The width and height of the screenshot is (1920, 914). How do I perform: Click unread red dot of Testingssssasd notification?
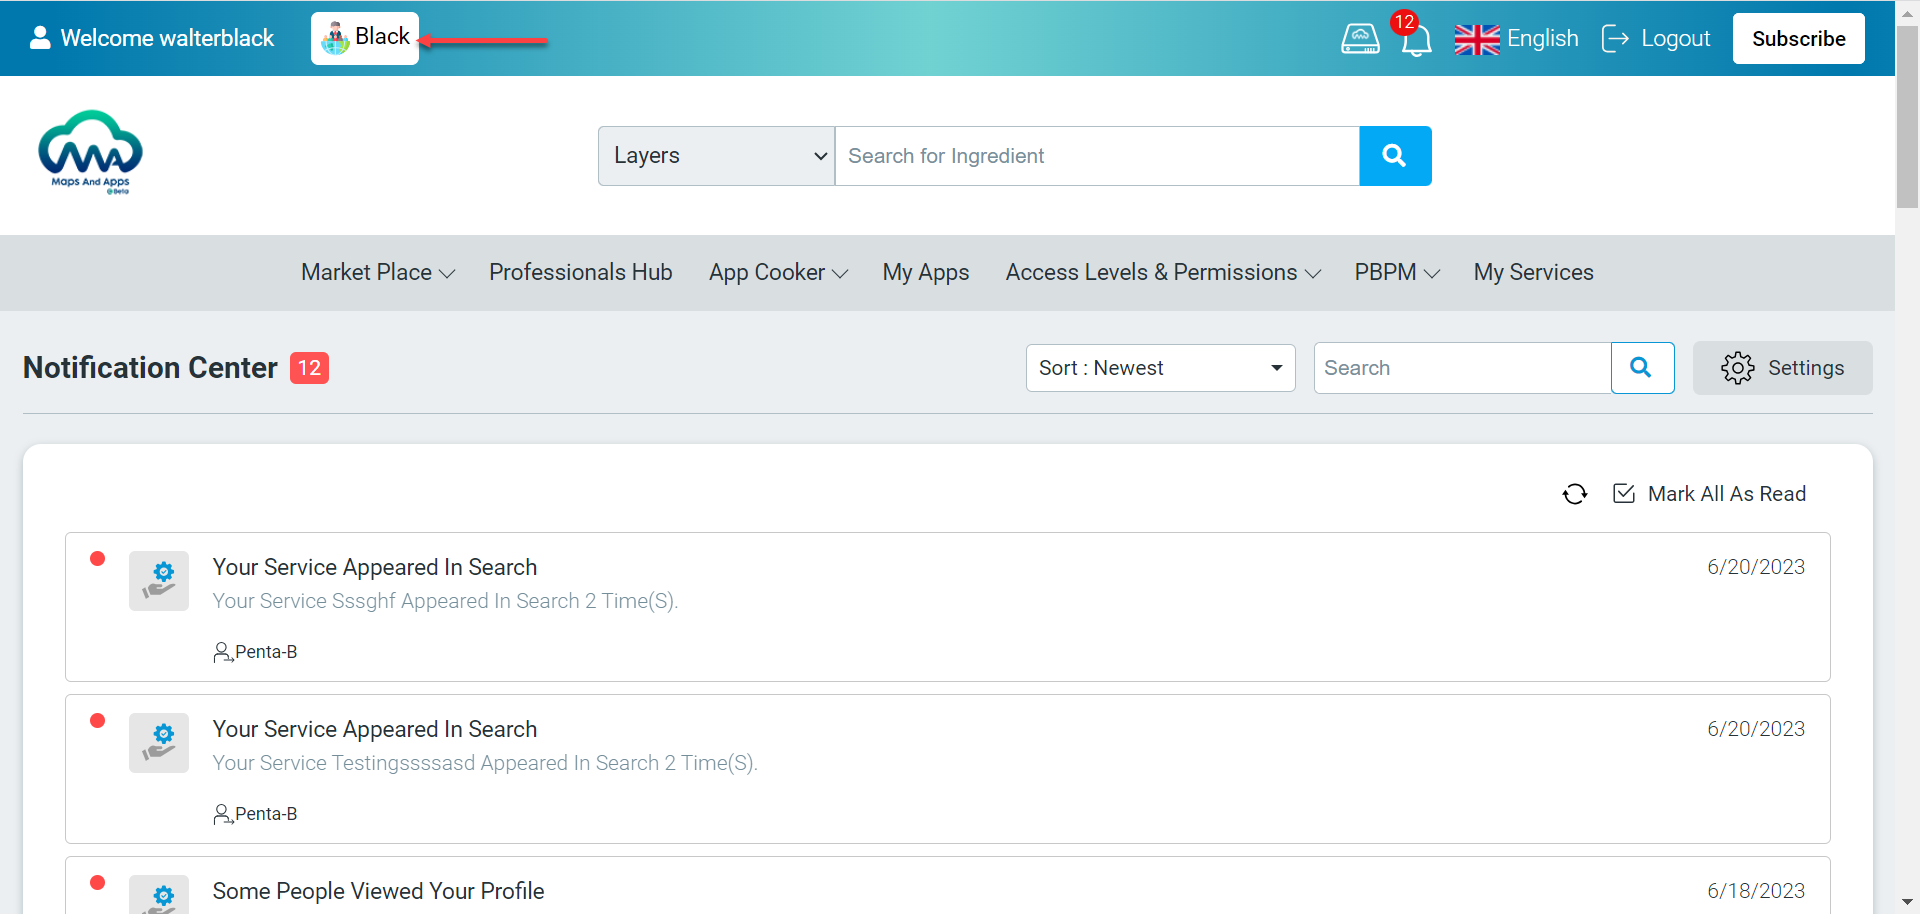(98, 721)
